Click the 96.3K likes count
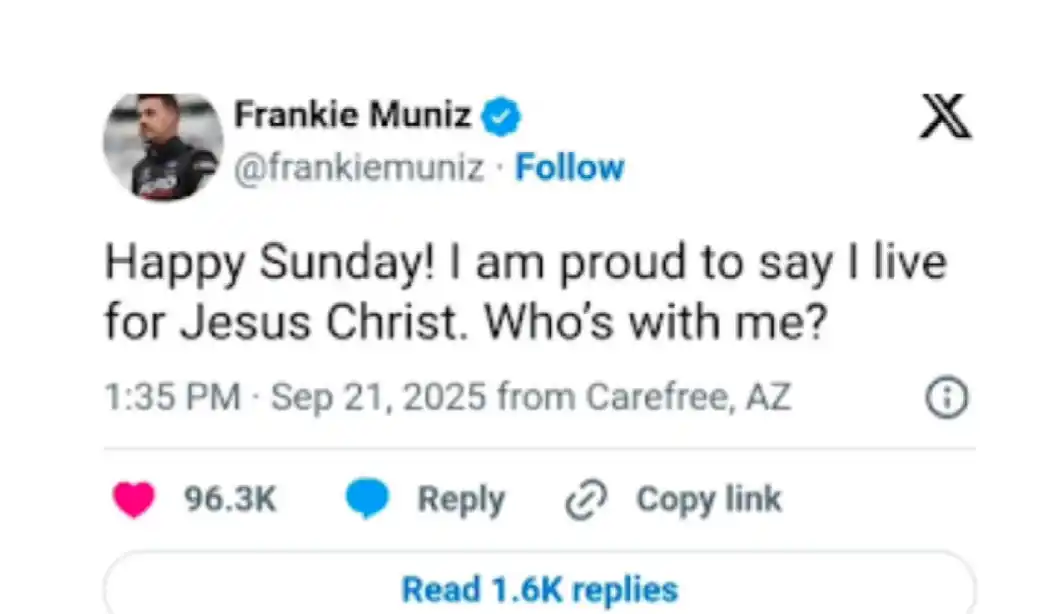 click(230, 500)
